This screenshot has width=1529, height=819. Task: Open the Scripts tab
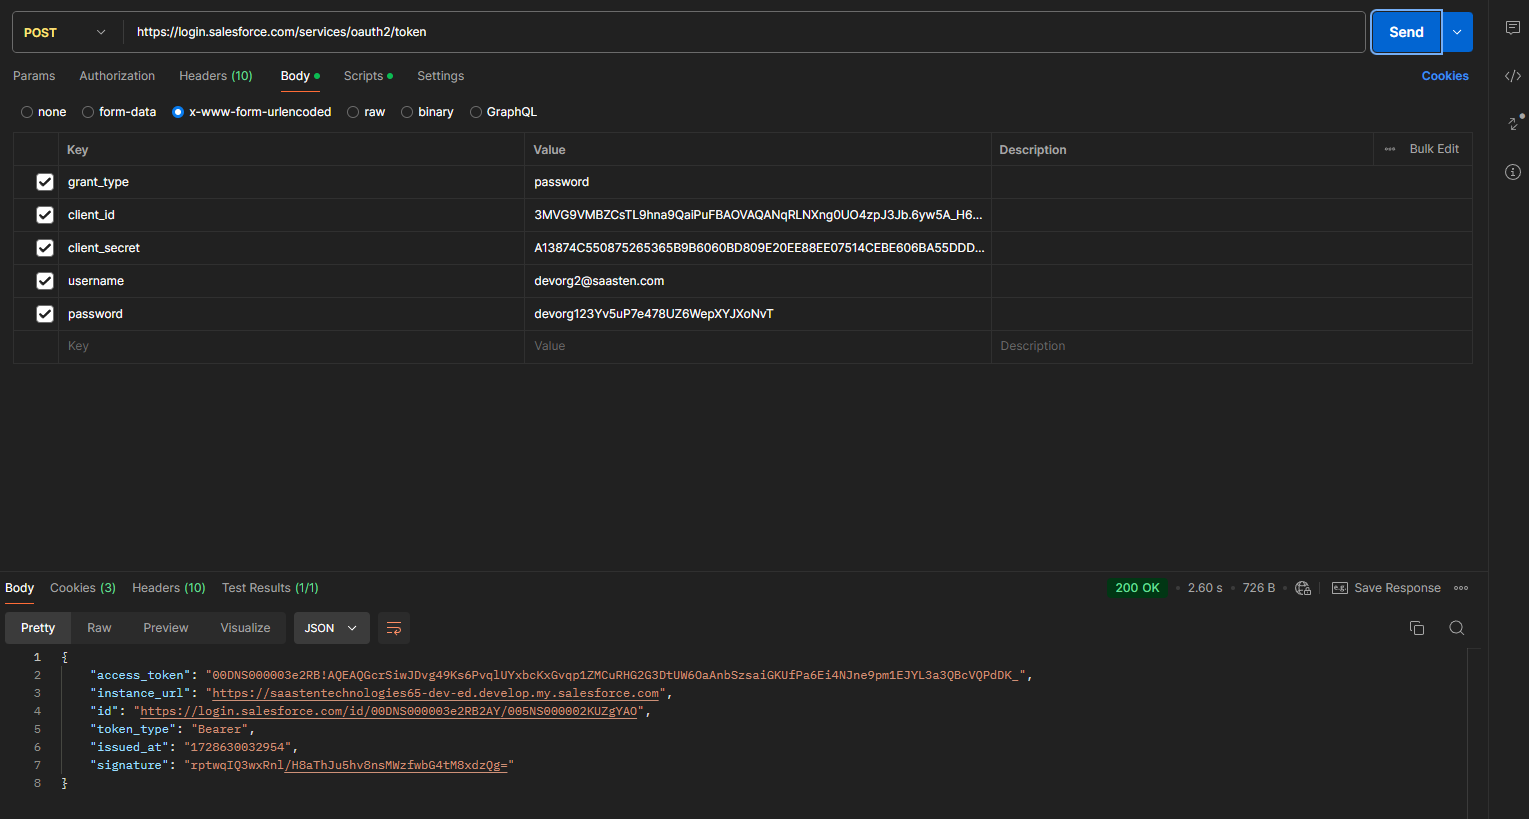[368, 76]
